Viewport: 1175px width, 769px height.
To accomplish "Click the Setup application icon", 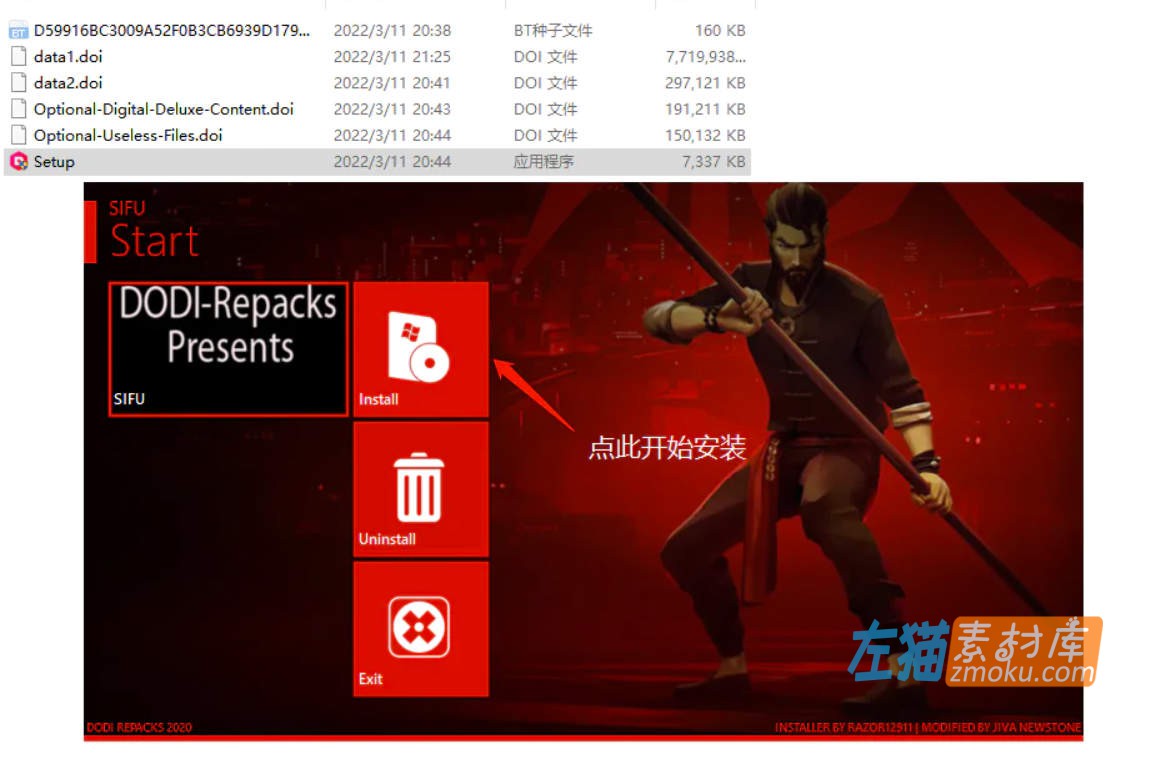I will [x=18, y=161].
